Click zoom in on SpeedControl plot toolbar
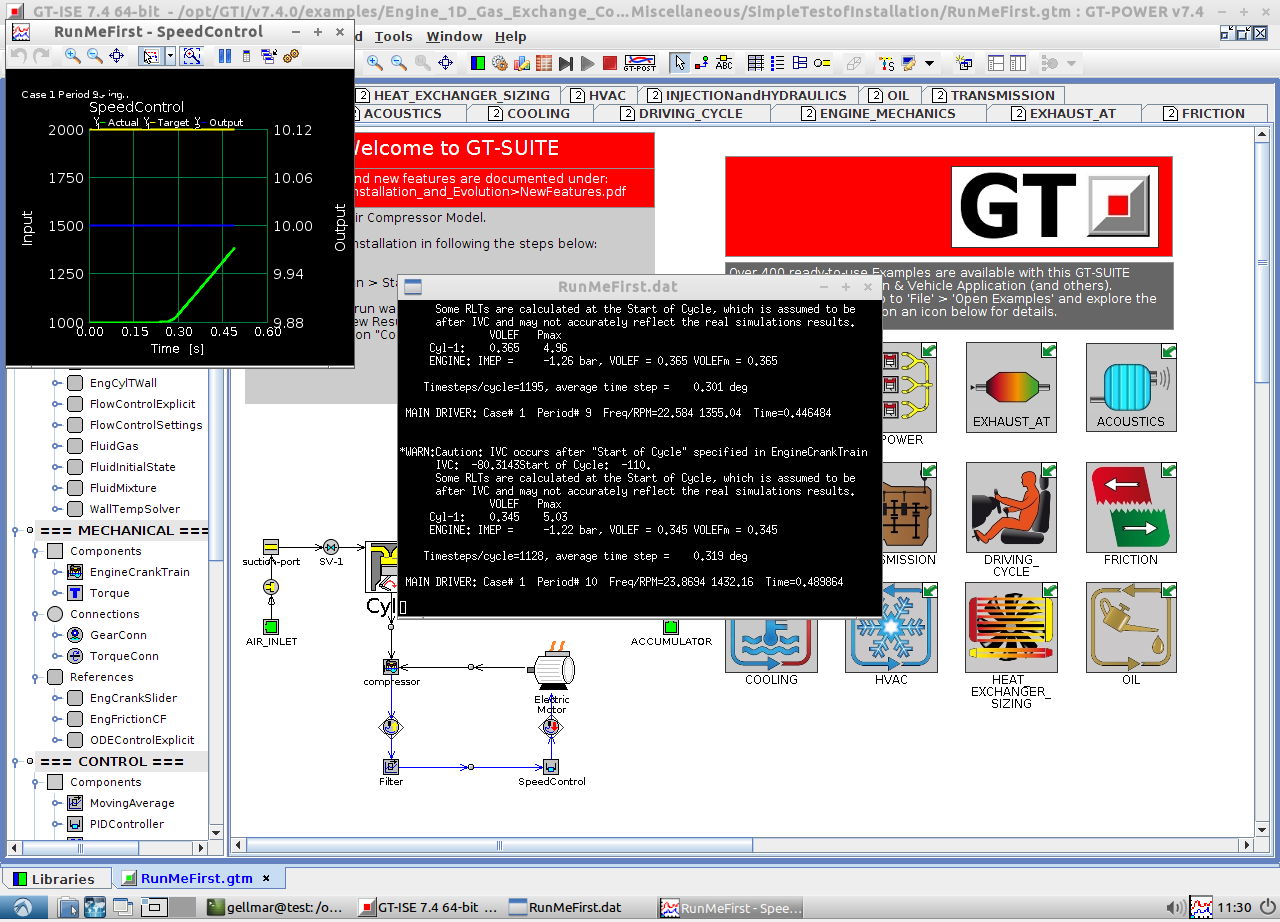This screenshot has height=922, width=1280. pyautogui.click(x=73, y=56)
